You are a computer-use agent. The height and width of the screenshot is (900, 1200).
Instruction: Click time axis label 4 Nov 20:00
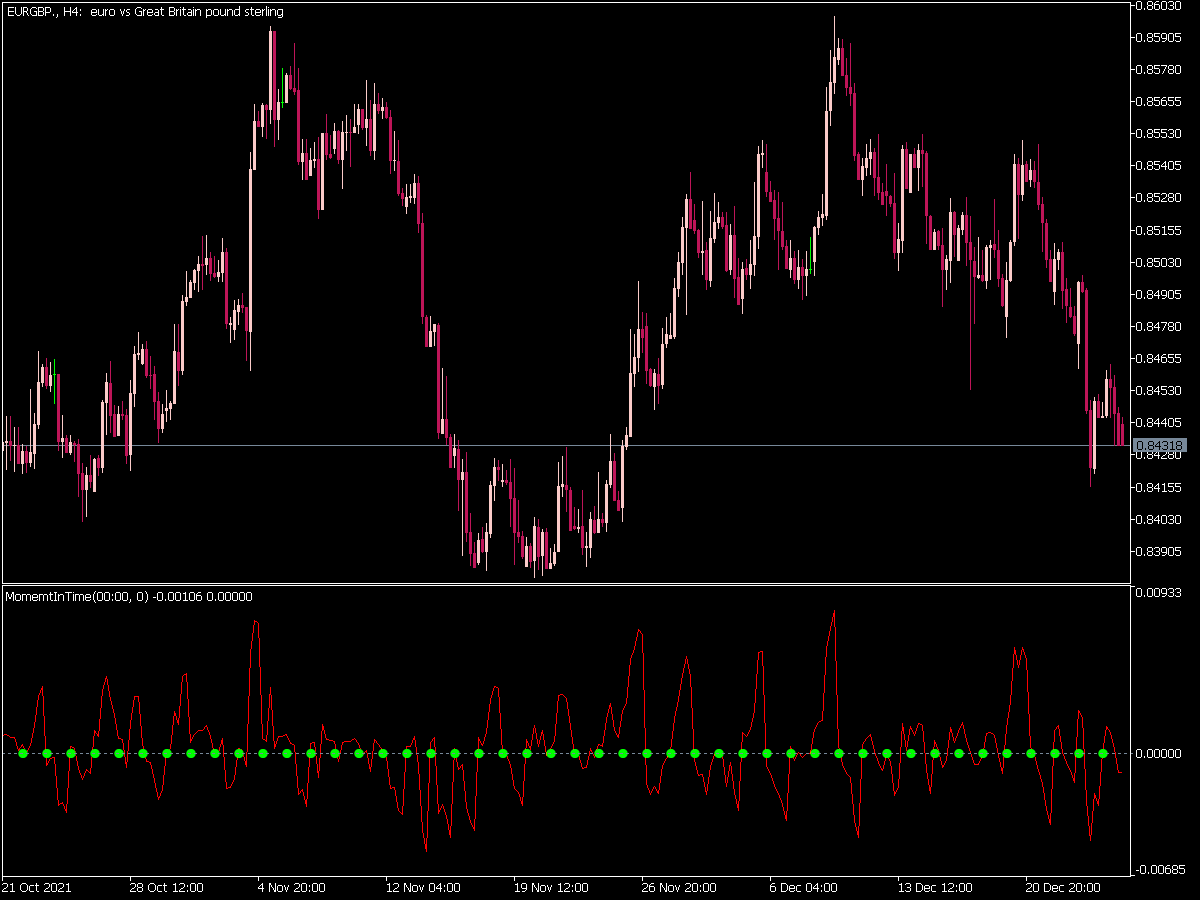coord(294,888)
